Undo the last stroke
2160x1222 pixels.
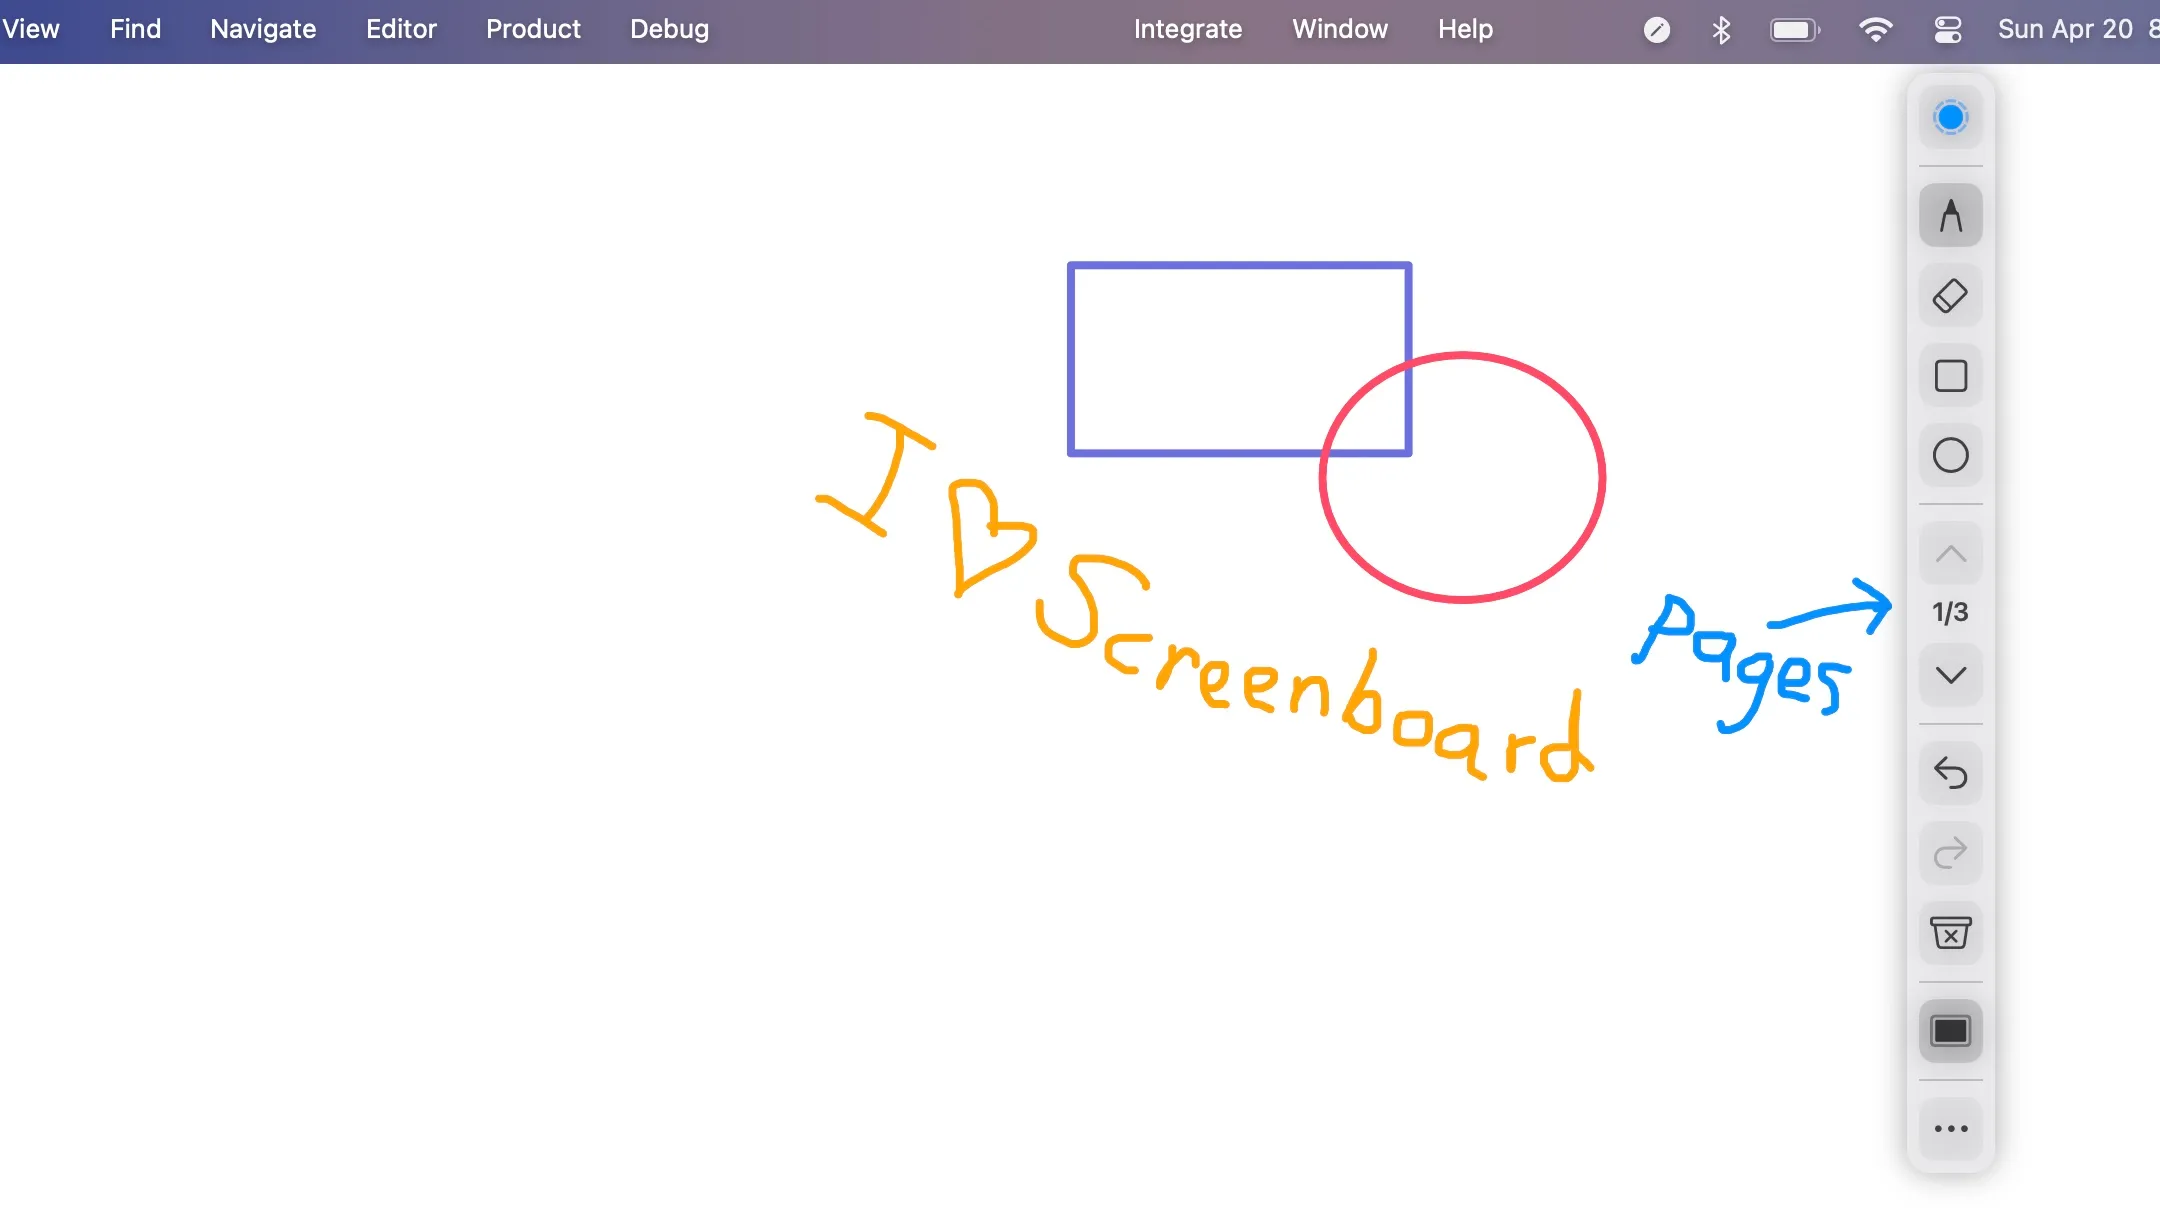[1950, 773]
